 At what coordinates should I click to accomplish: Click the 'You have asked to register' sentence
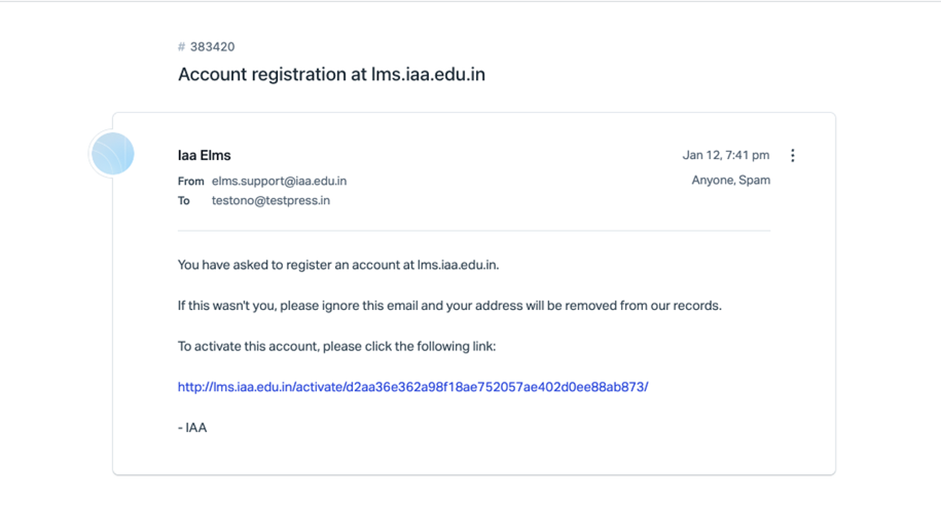338,265
